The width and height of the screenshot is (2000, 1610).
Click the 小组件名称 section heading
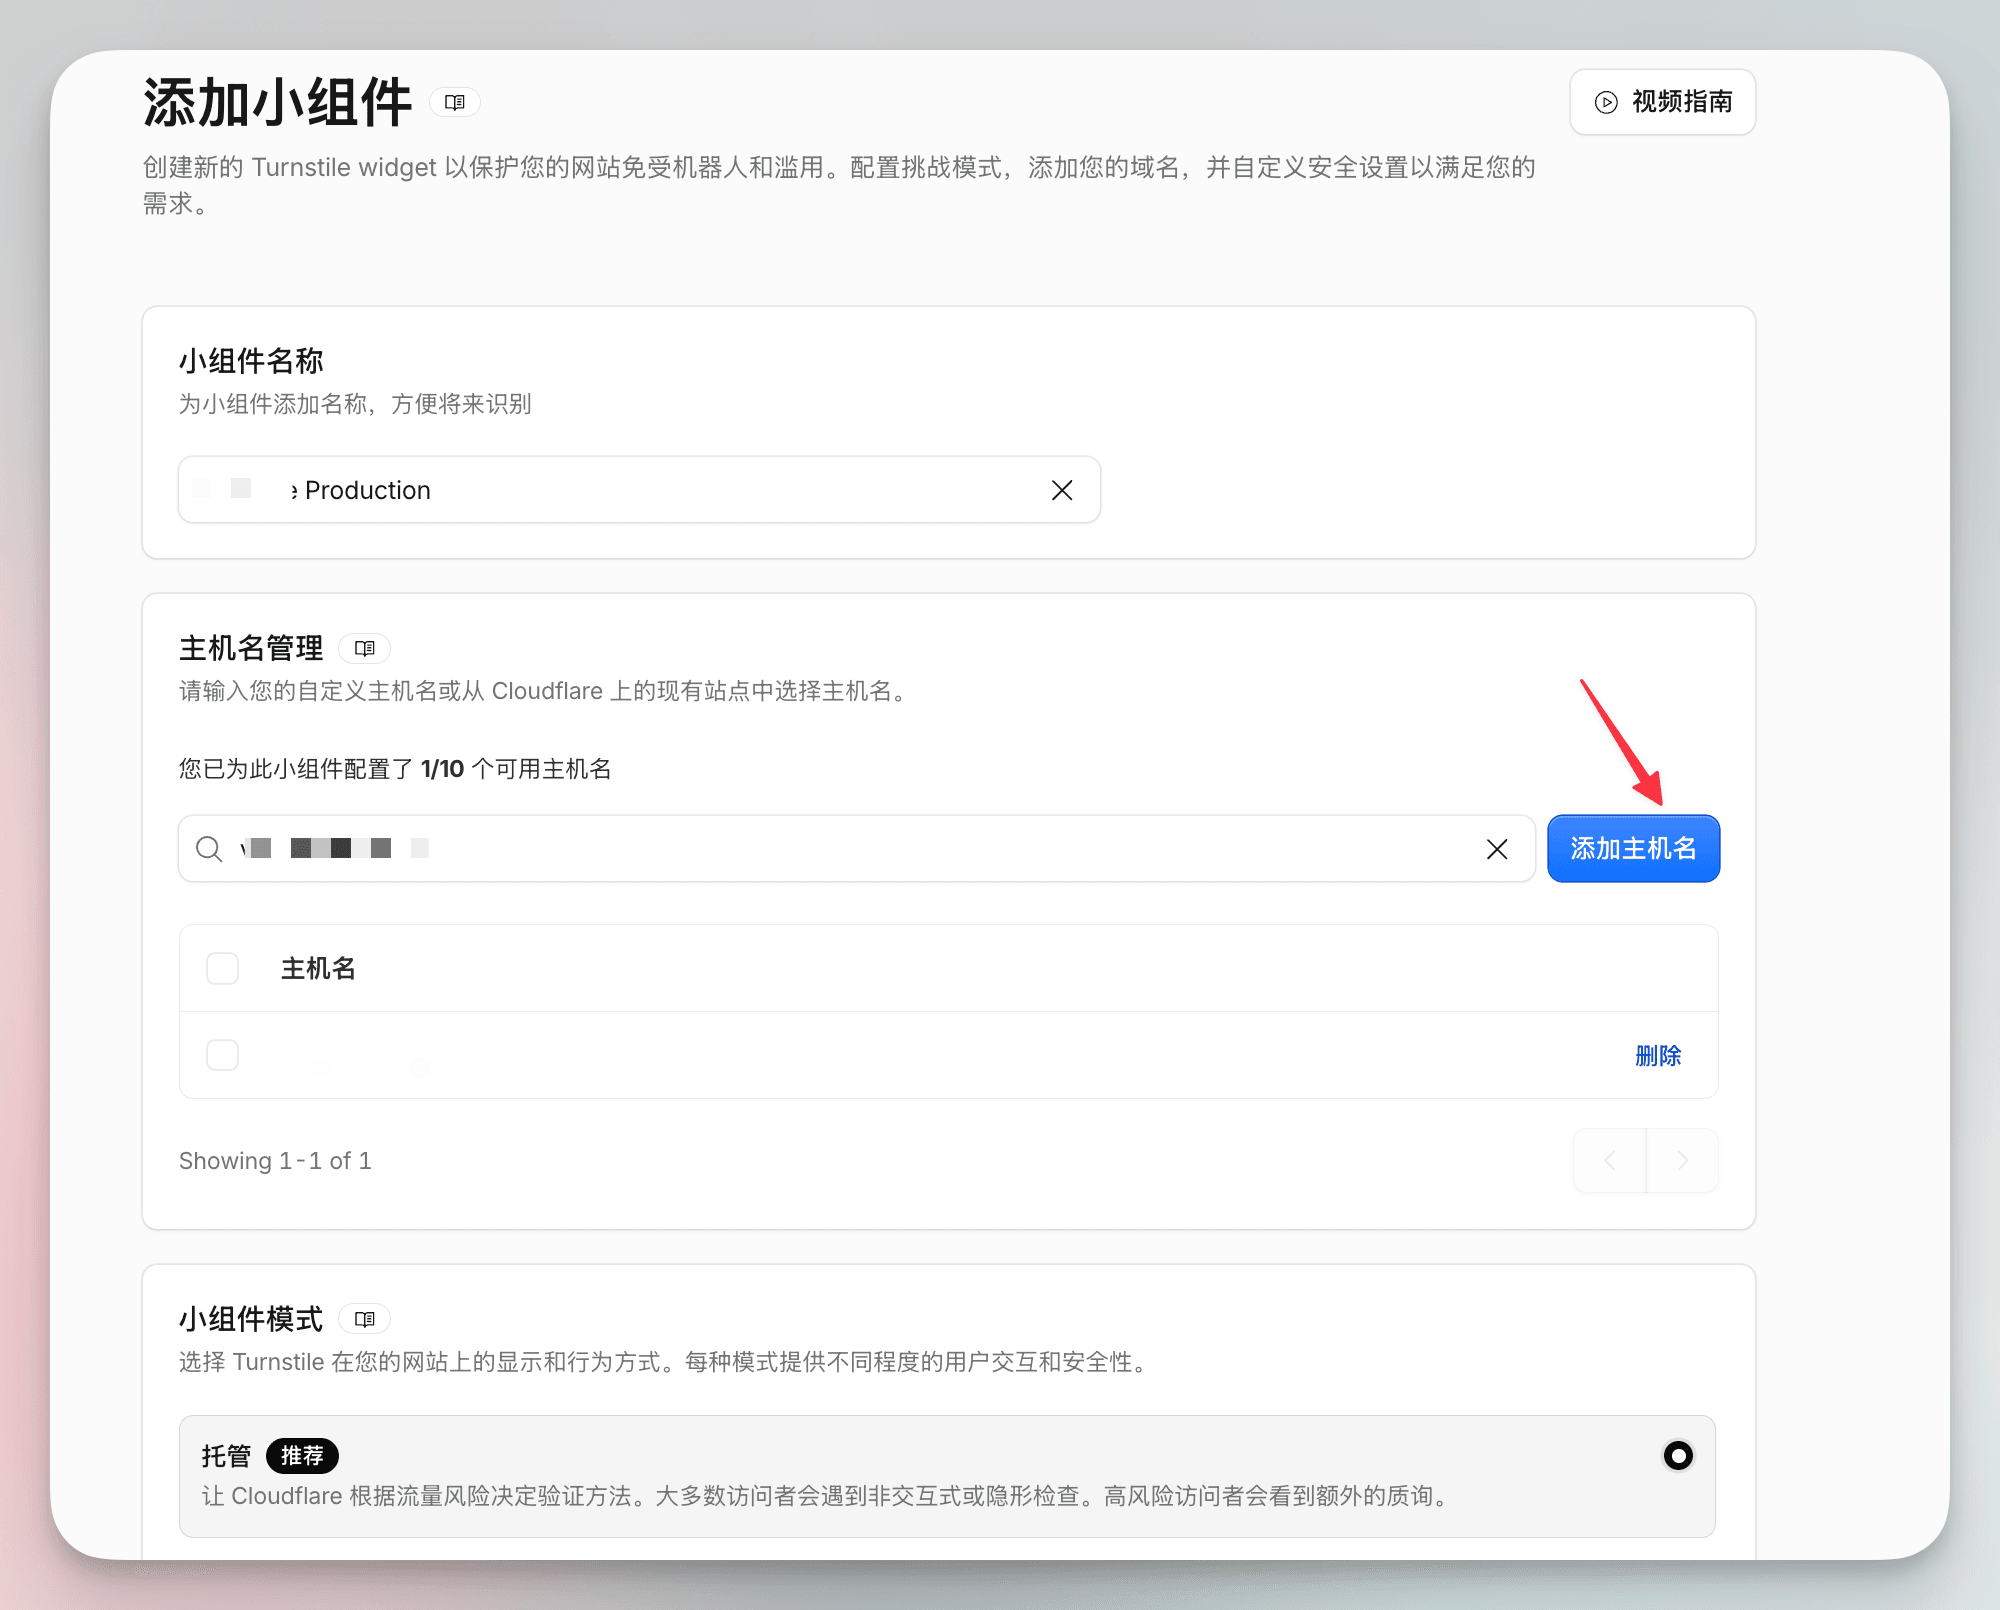click(x=251, y=361)
